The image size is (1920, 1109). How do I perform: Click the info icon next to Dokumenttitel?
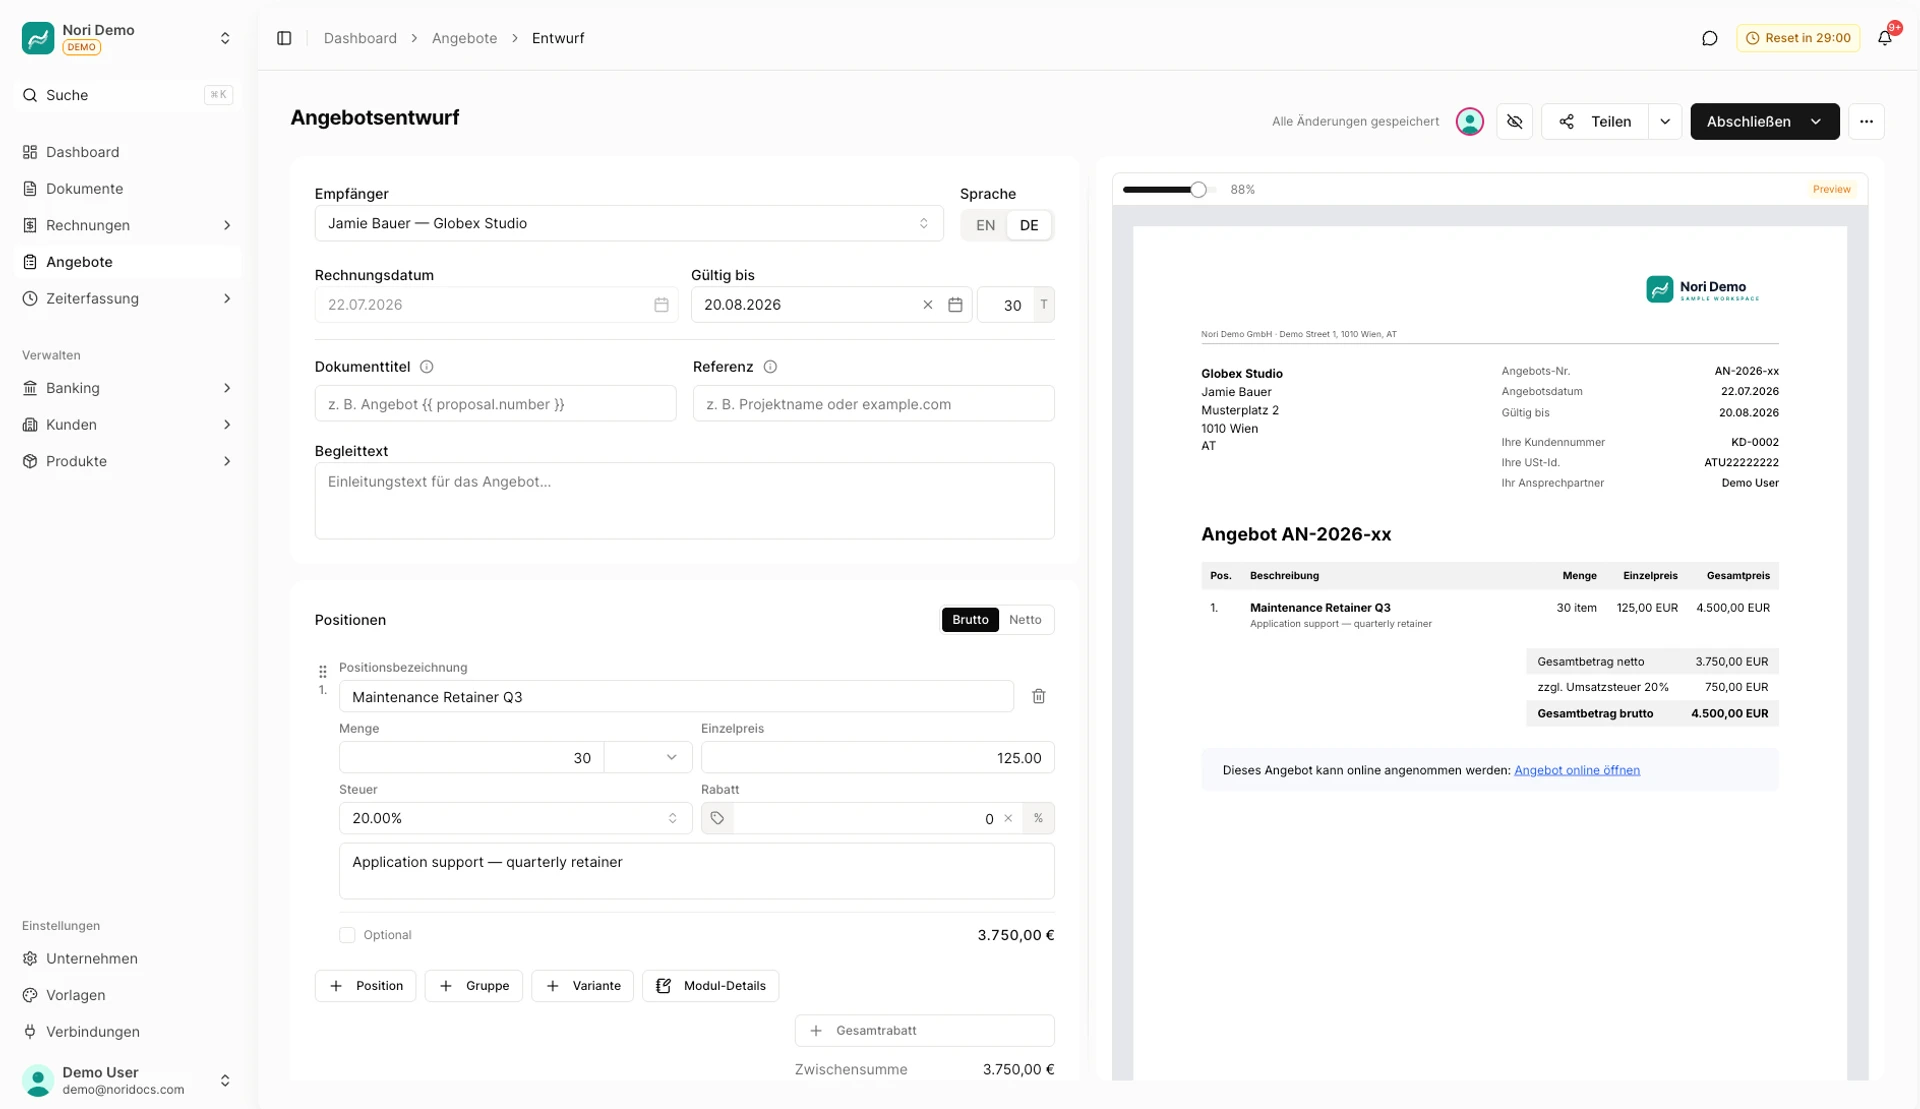[427, 367]
